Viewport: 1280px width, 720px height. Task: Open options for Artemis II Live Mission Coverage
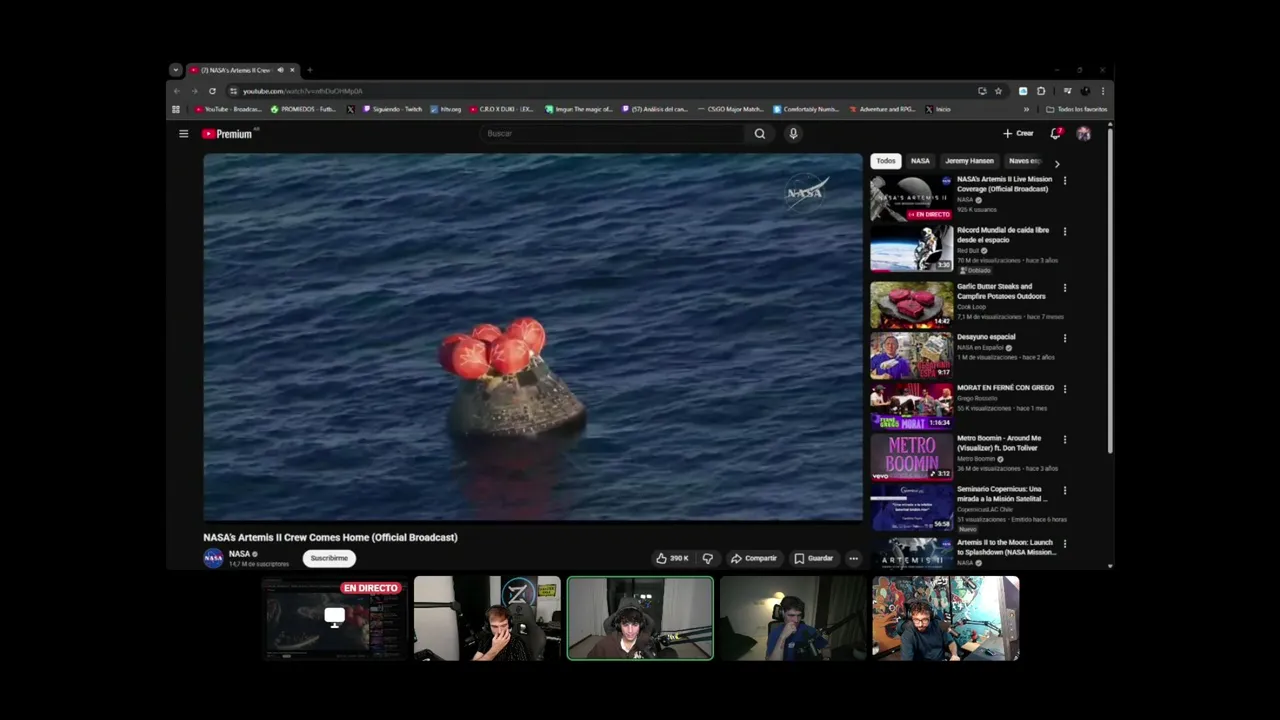tap(1064, 181)
